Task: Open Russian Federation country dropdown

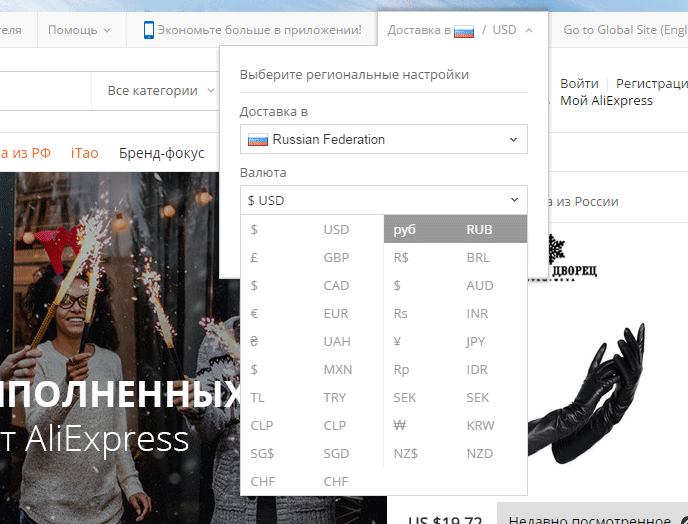Action: pyautogui.click(x=383, y=139)
